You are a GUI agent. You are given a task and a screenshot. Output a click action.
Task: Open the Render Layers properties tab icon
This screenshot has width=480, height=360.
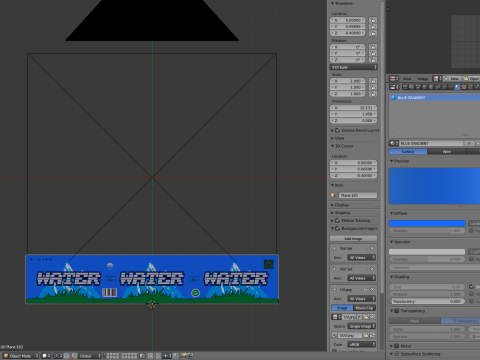point(411,87)
